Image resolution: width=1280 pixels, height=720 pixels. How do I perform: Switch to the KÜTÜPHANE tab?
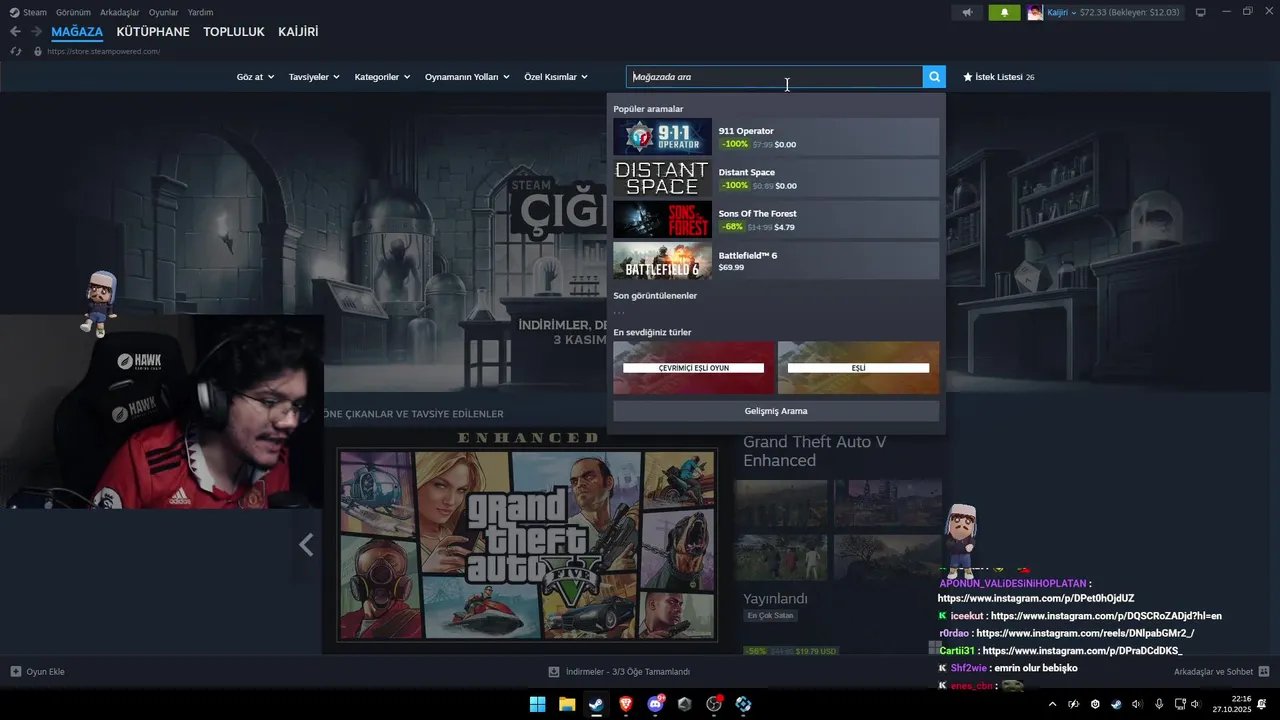[153, 32]
